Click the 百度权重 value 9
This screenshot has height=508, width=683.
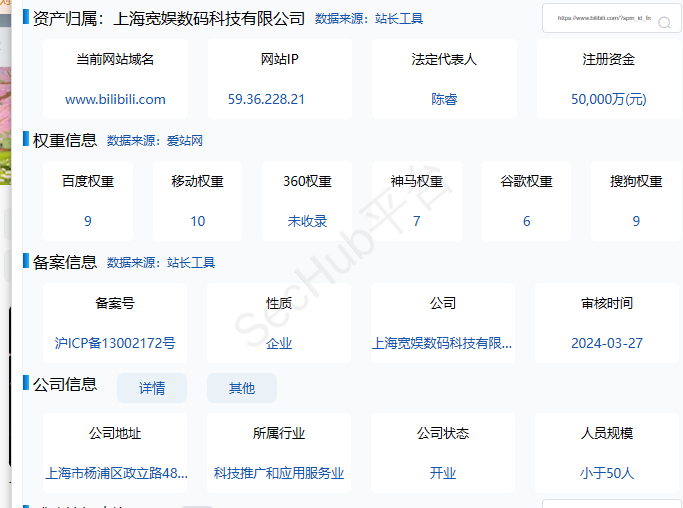[x=88, y=221]
